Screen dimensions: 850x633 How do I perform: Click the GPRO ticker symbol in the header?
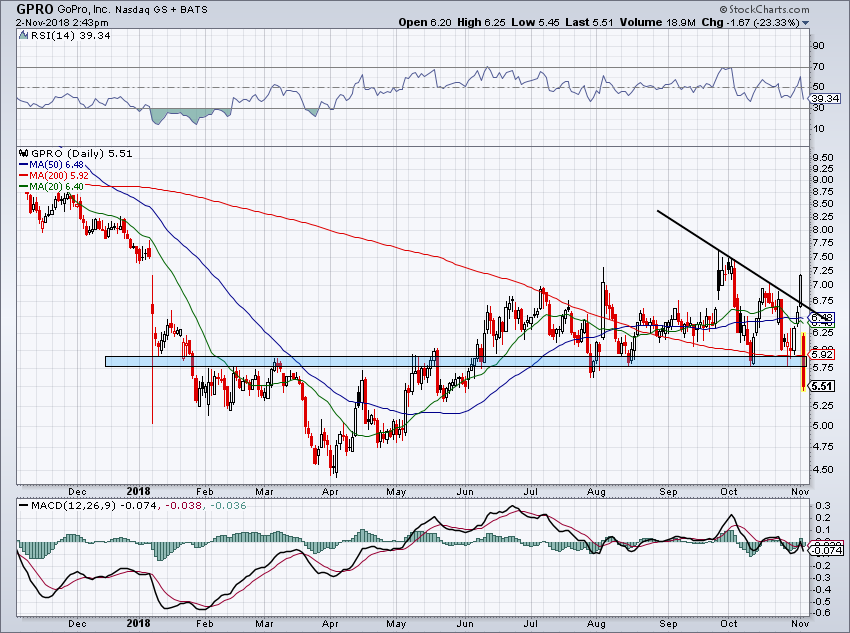pos(35,9)
